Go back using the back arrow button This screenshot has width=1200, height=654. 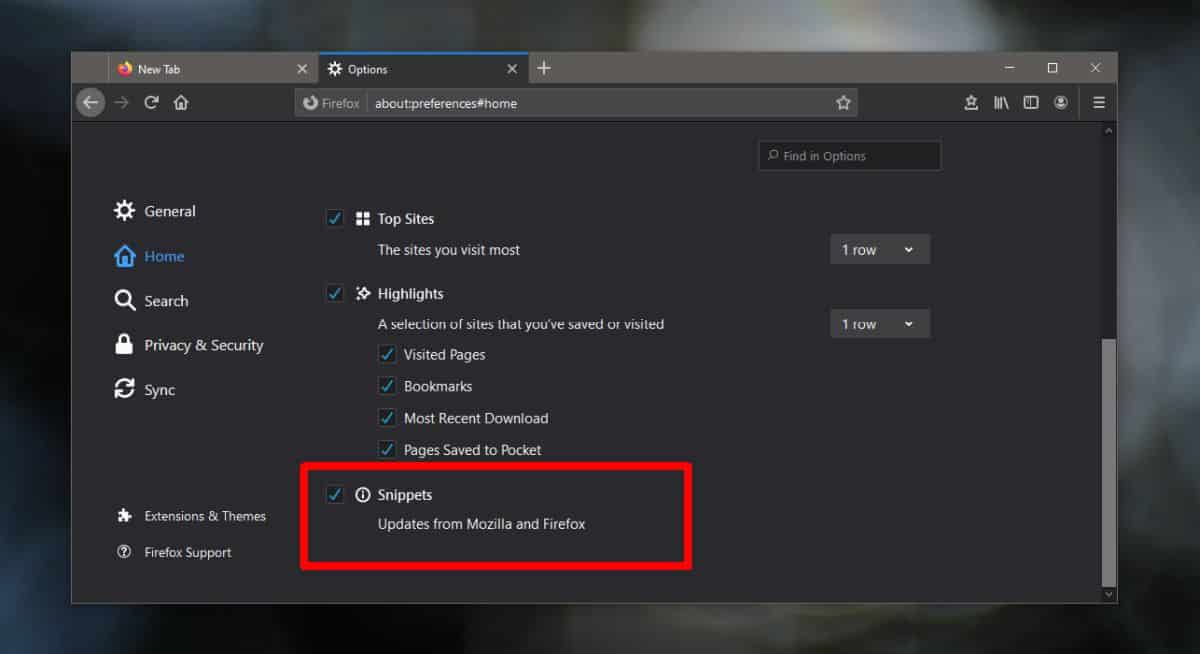pyautogui.click(x=91, y=102)
